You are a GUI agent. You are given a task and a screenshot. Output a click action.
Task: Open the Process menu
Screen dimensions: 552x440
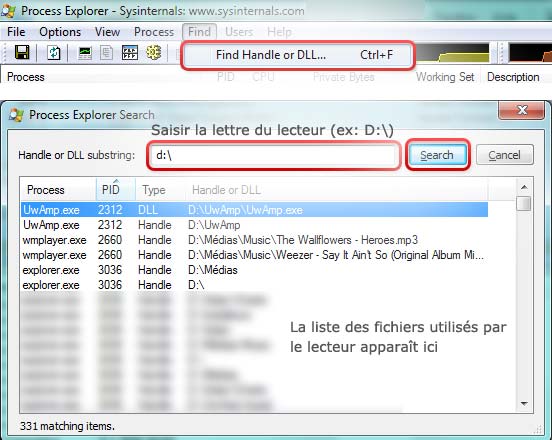(x=154, y=32)
